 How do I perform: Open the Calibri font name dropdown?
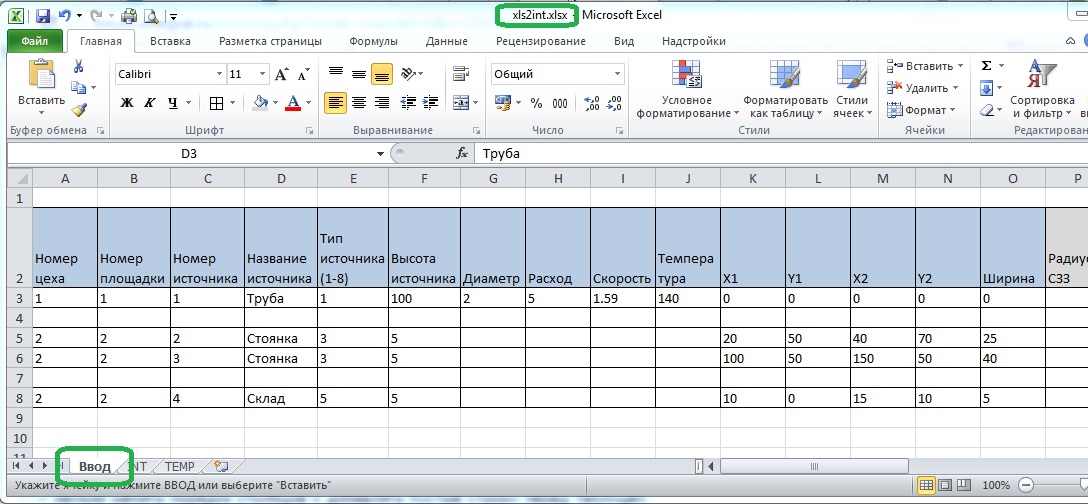tap(220, 74)
